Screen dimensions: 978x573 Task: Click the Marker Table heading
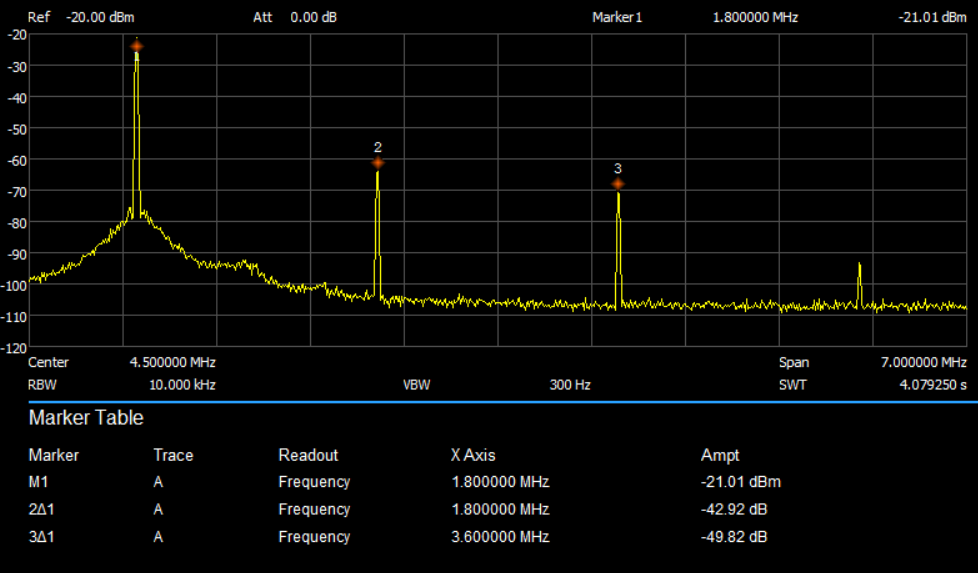click(86, 418)
